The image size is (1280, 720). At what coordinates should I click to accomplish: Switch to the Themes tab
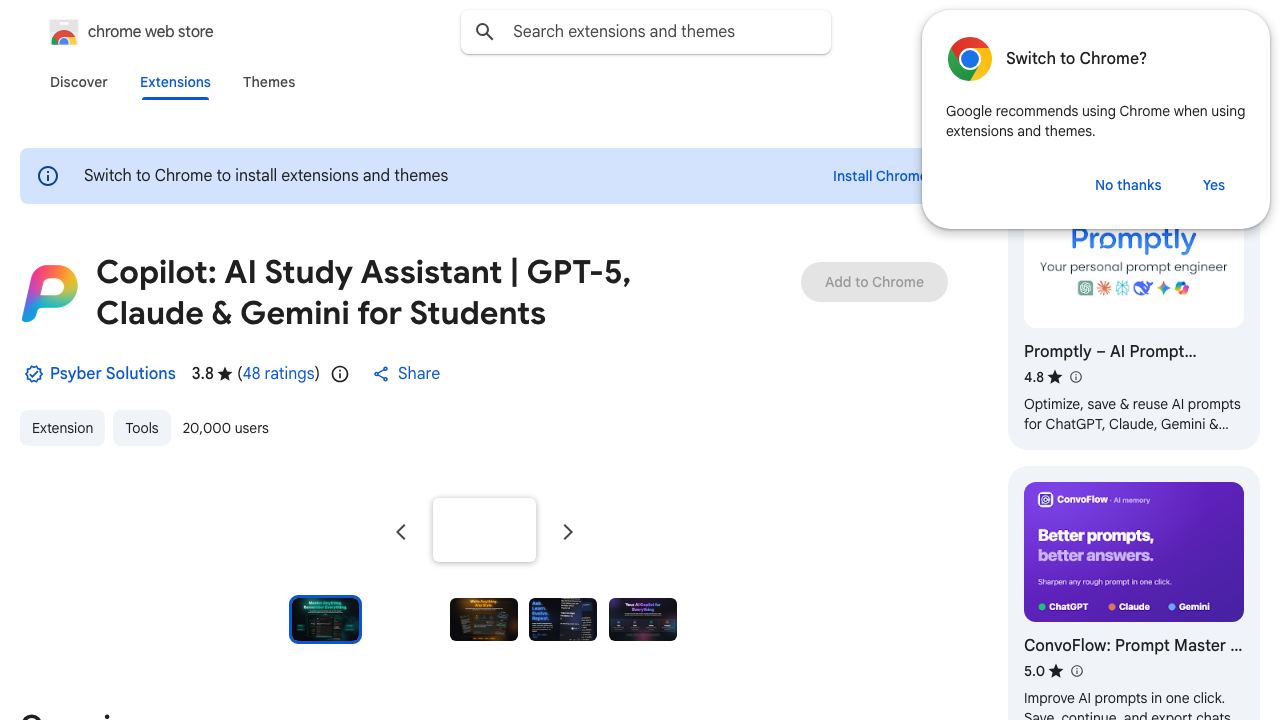pyautogui.click(x=269, y=82)
